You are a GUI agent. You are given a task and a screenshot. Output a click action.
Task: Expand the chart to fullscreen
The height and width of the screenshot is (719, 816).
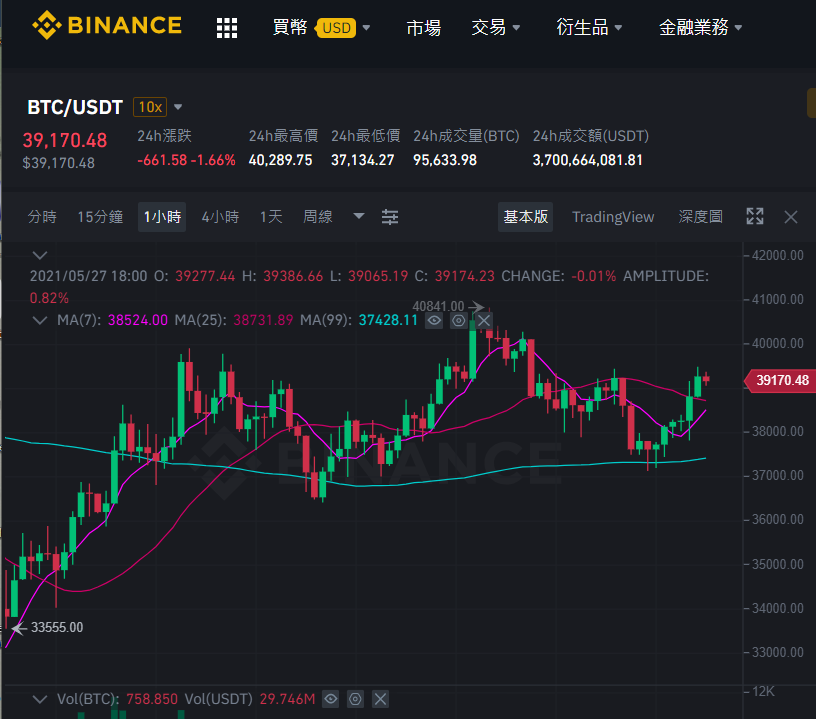[755, 216]
